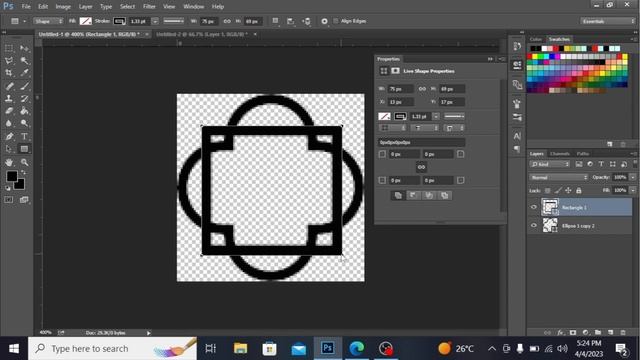640x360 pixels.
Task: Click the foreground color swatch
Action: pos(12,176)
